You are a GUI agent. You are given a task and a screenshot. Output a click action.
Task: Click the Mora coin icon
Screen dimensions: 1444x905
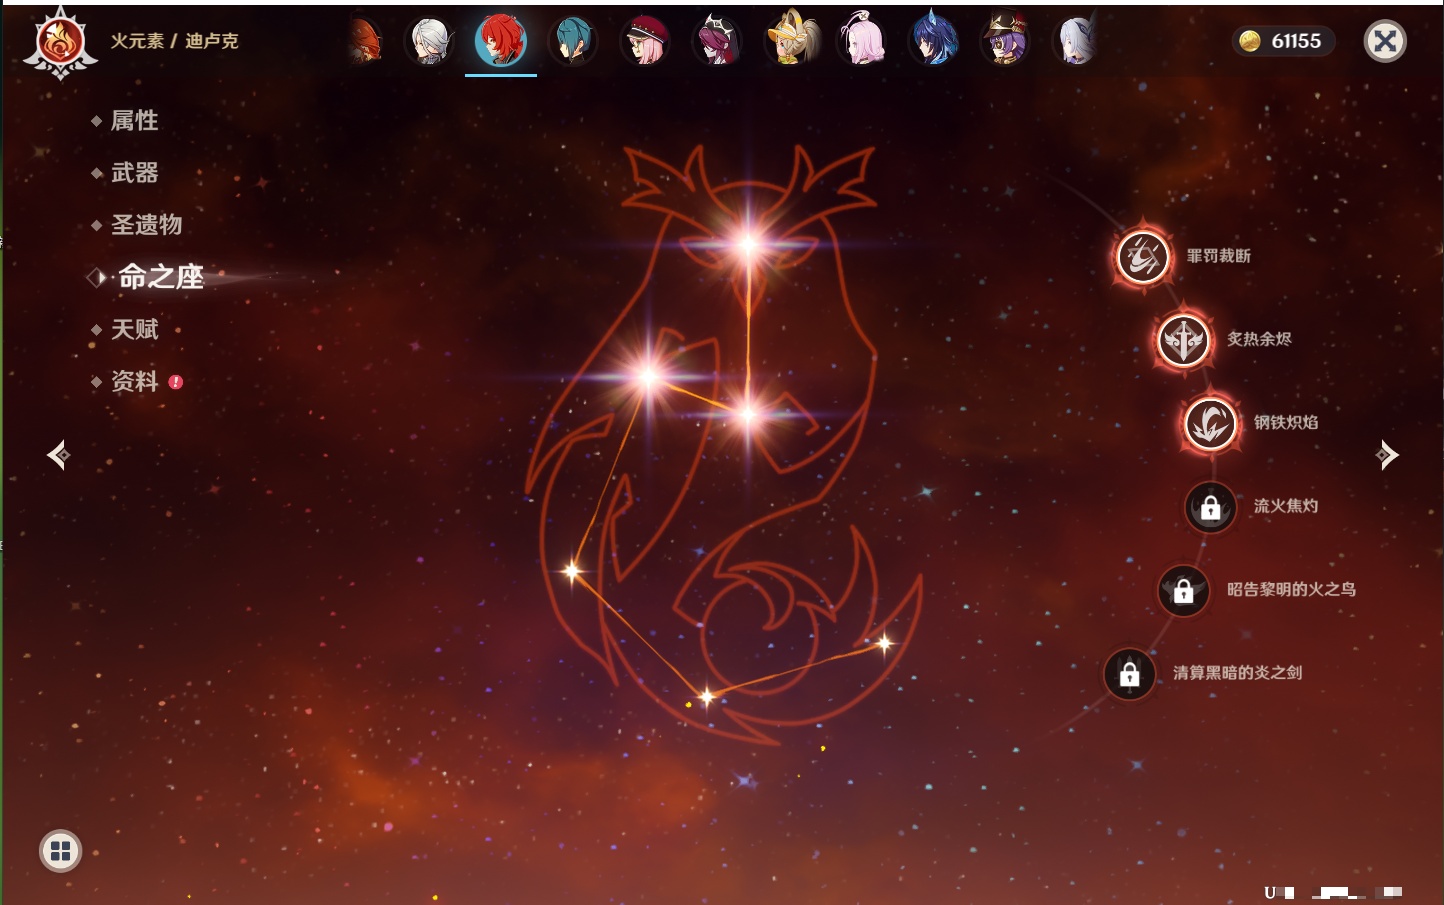[x=1250, y=41]
